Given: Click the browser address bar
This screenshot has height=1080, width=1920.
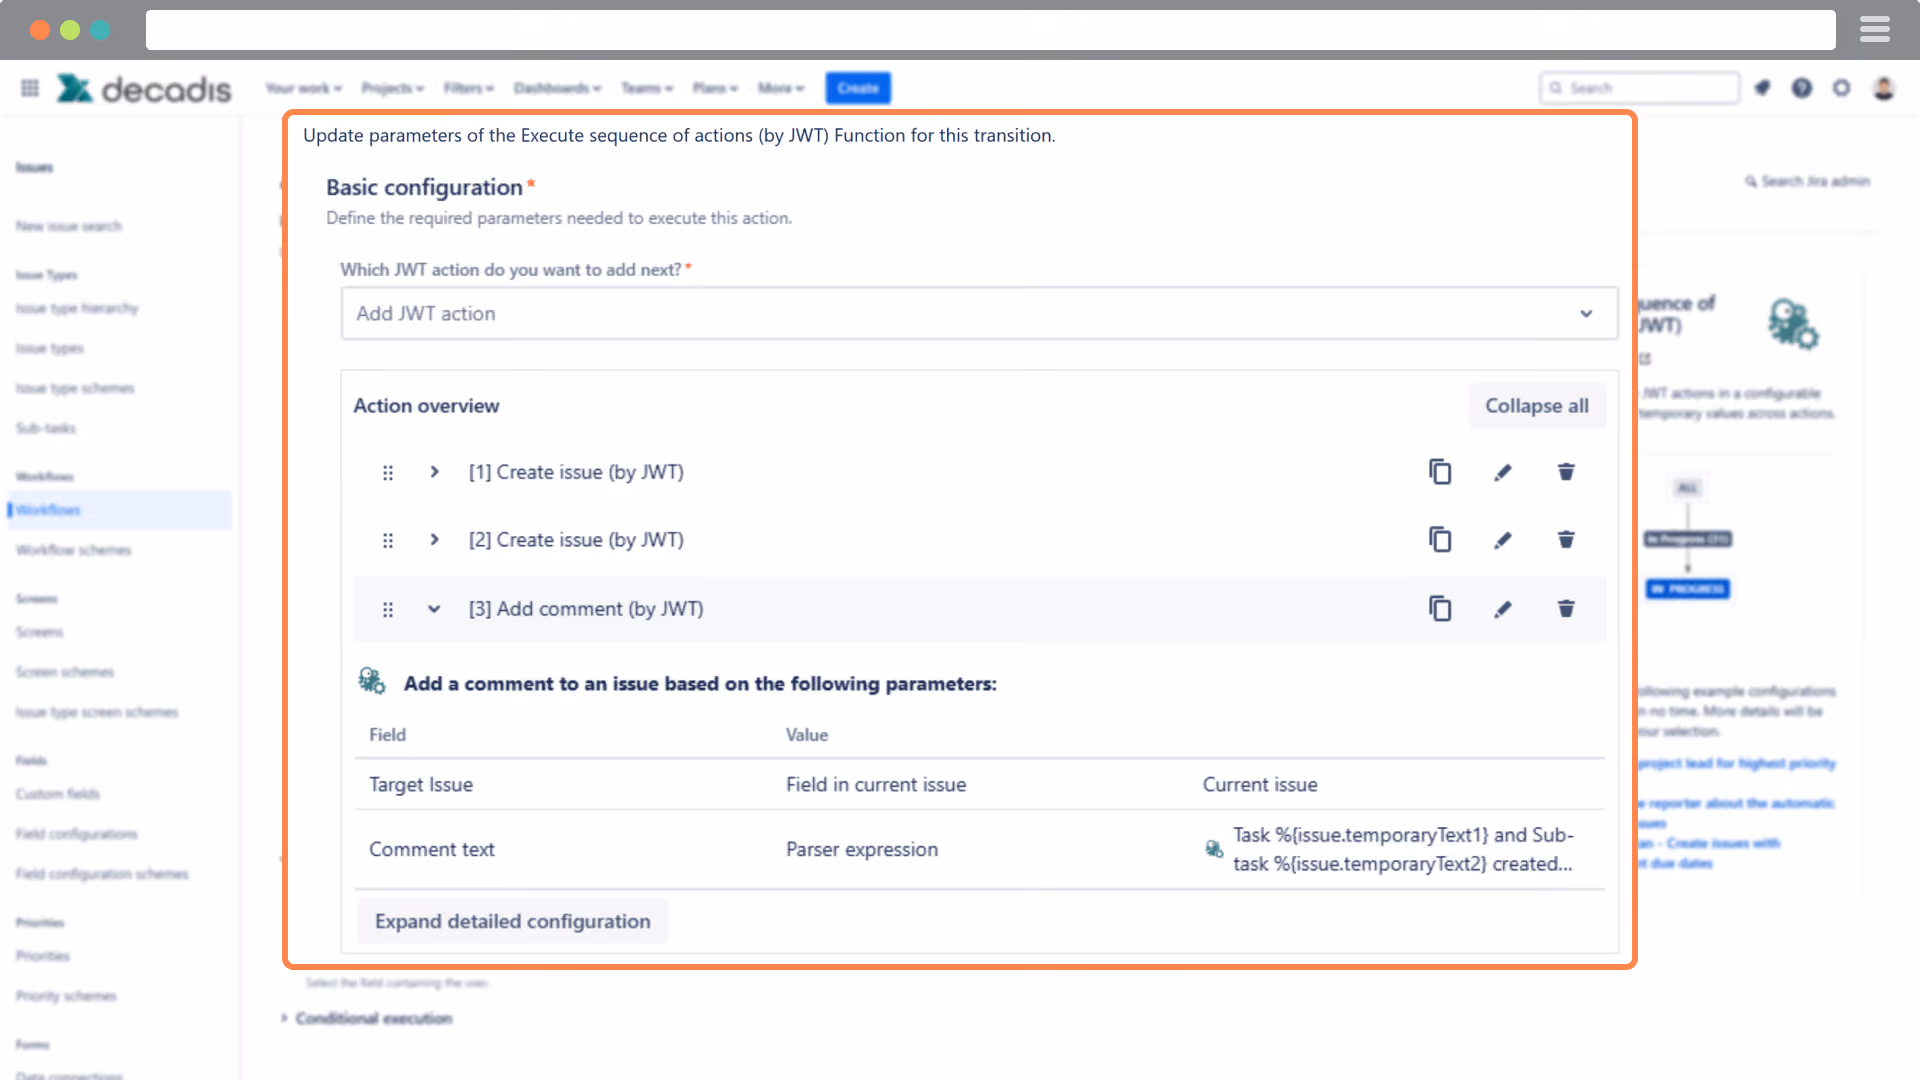Looking at the screenshot, I should (990, 30).
